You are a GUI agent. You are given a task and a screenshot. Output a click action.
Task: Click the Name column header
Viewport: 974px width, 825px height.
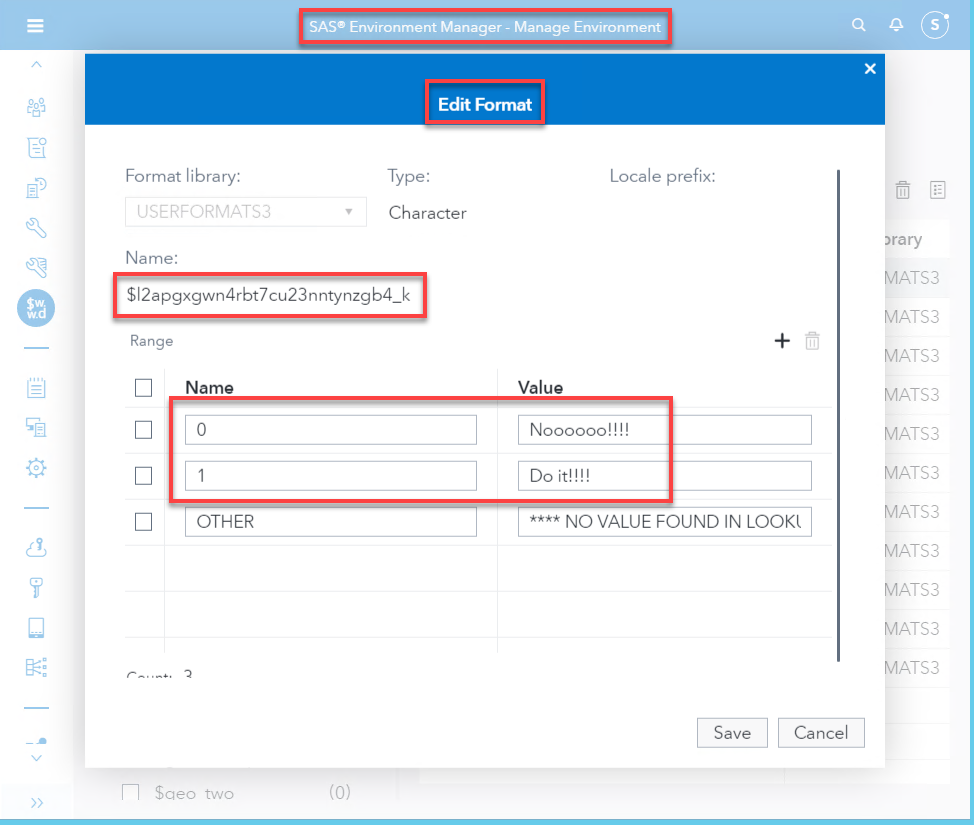click(209, 388)
